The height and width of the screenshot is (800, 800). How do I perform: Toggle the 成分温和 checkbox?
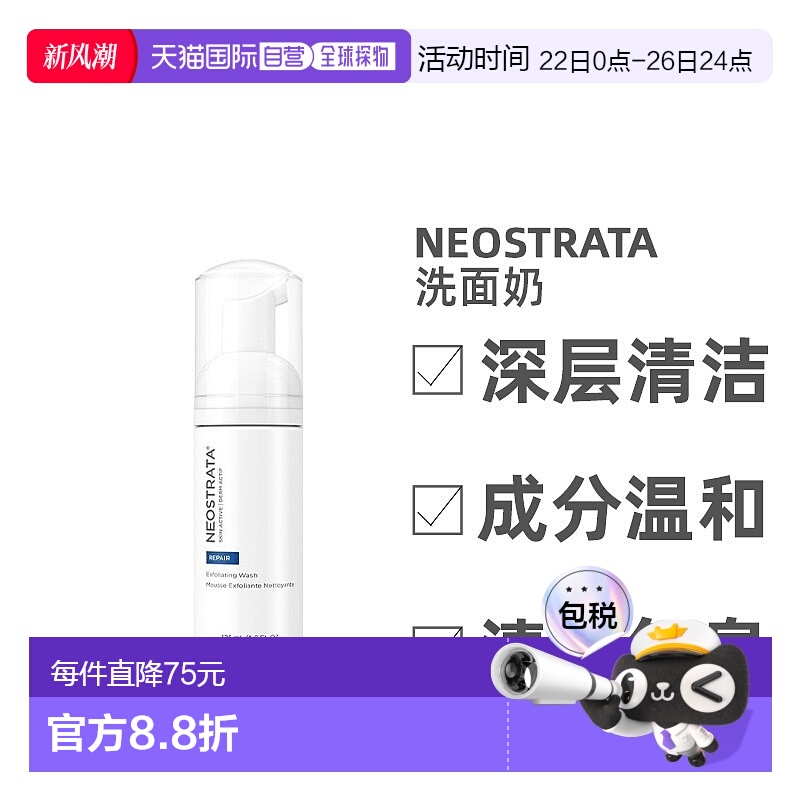[x=438, y=510]
